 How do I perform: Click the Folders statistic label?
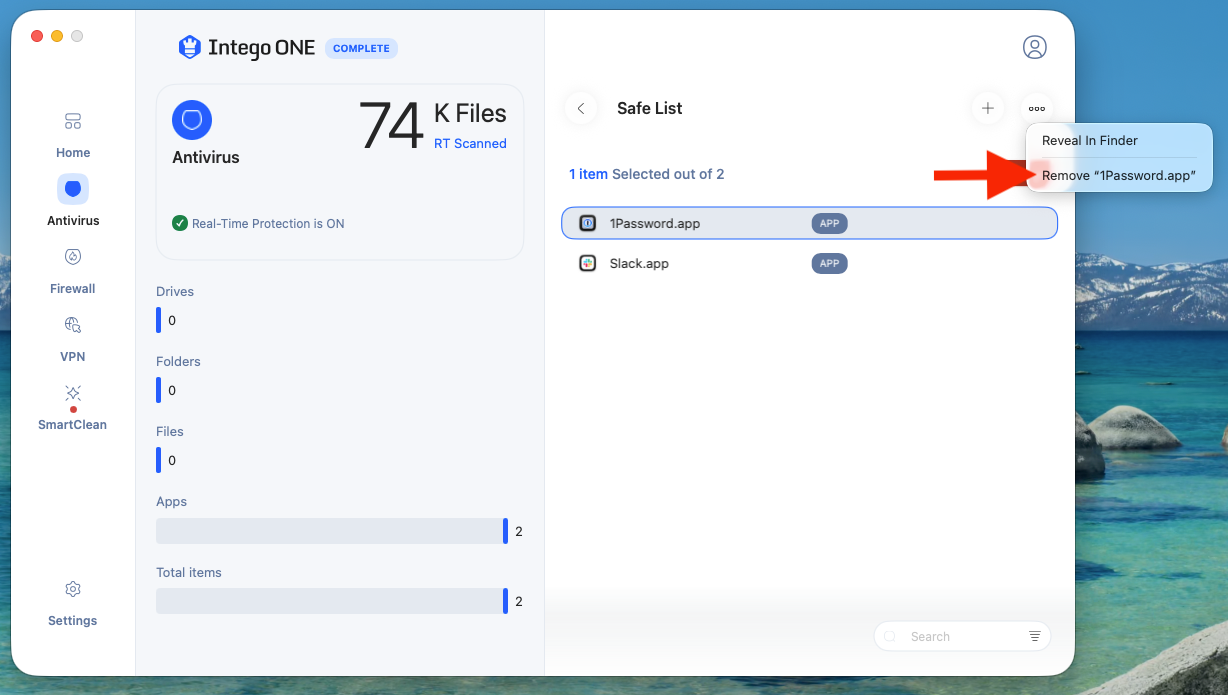point(178,362)
